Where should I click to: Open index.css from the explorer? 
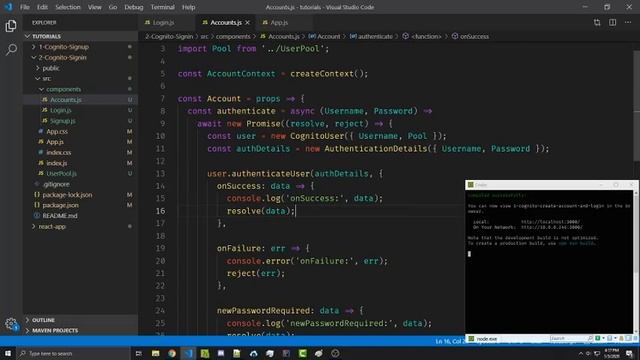click(x=58, y=152)
